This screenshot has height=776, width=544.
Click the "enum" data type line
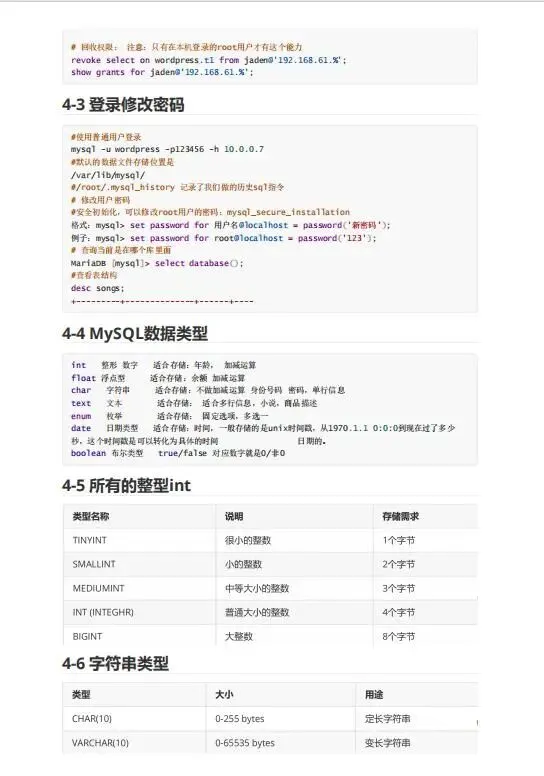click(x=170, y=416)
